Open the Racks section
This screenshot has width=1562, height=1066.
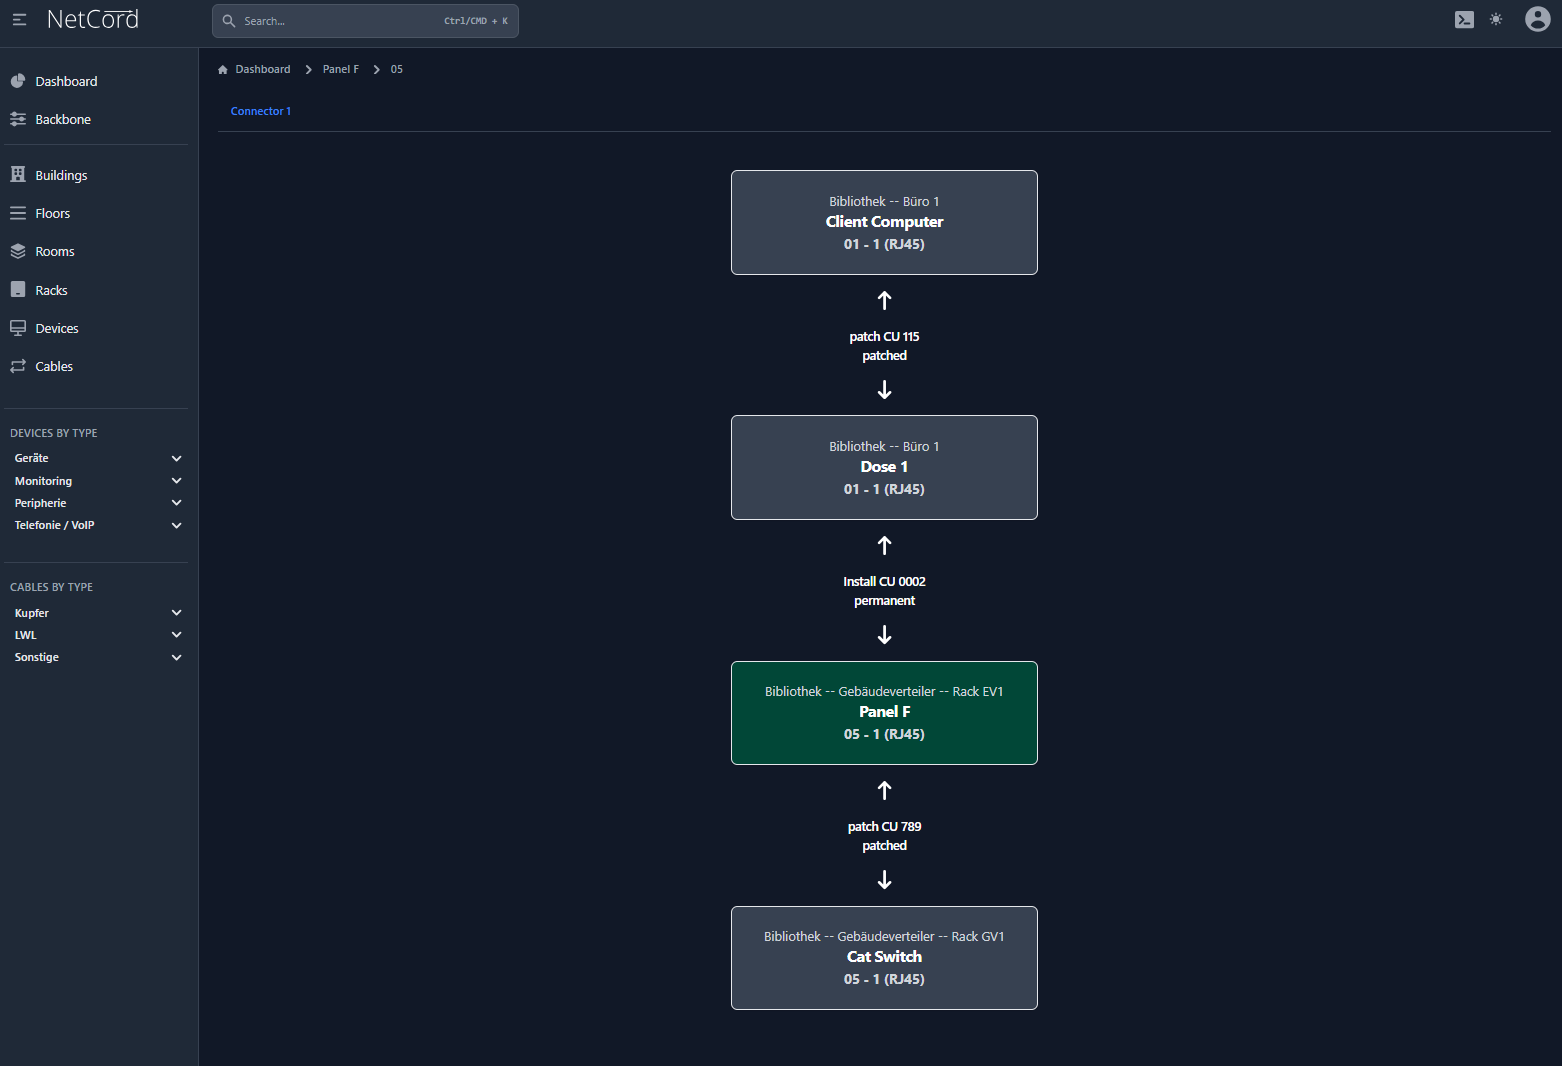(x=51, y=291)
